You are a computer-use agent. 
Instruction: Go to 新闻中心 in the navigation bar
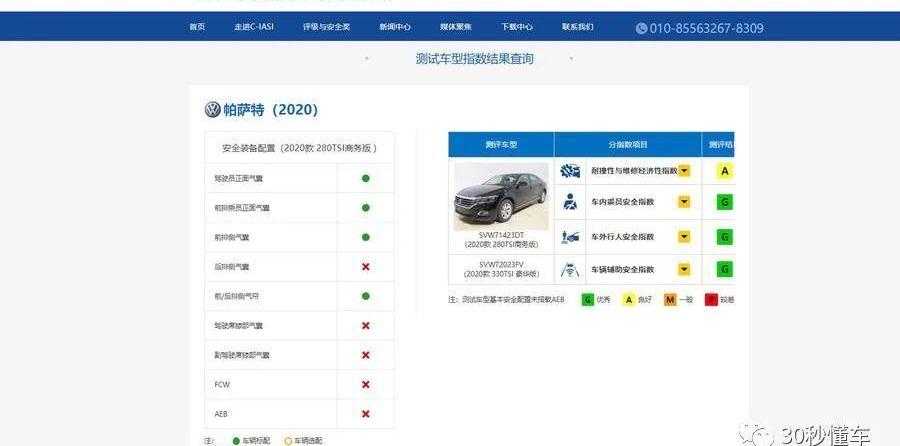coord(395,27)
